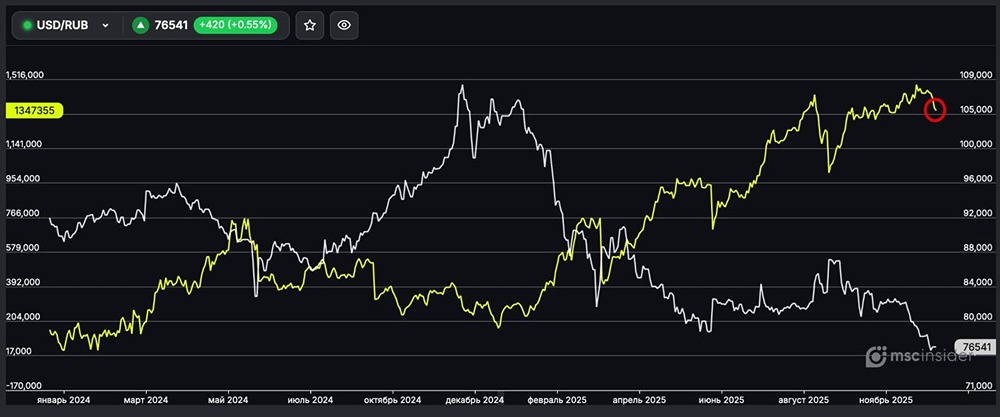The image size is (1000, 417).
Task: Click the 76541 price in the header
Action: click(x=170, y=25)
